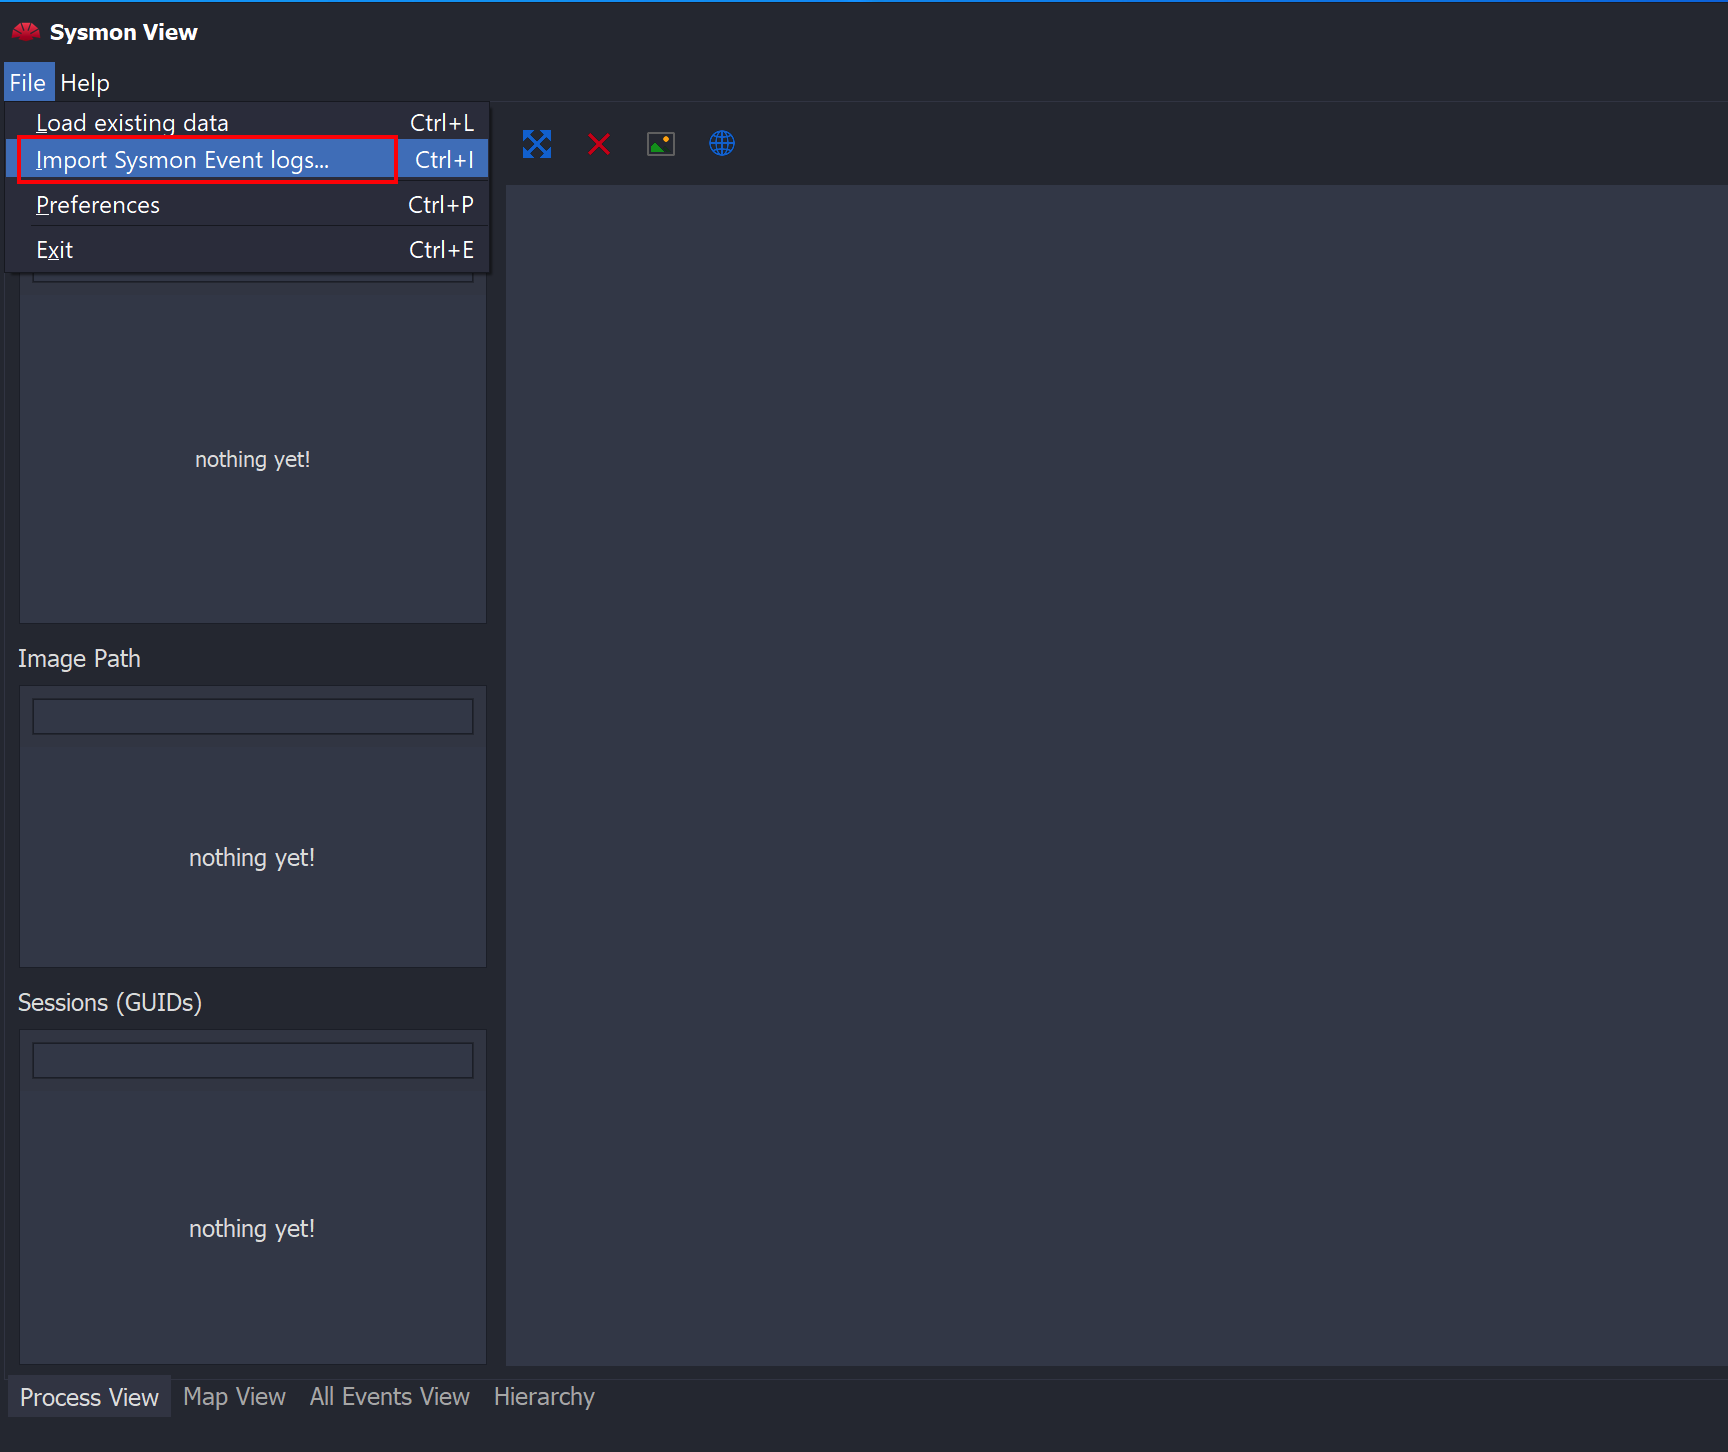Open the File menu

point(28,83)
